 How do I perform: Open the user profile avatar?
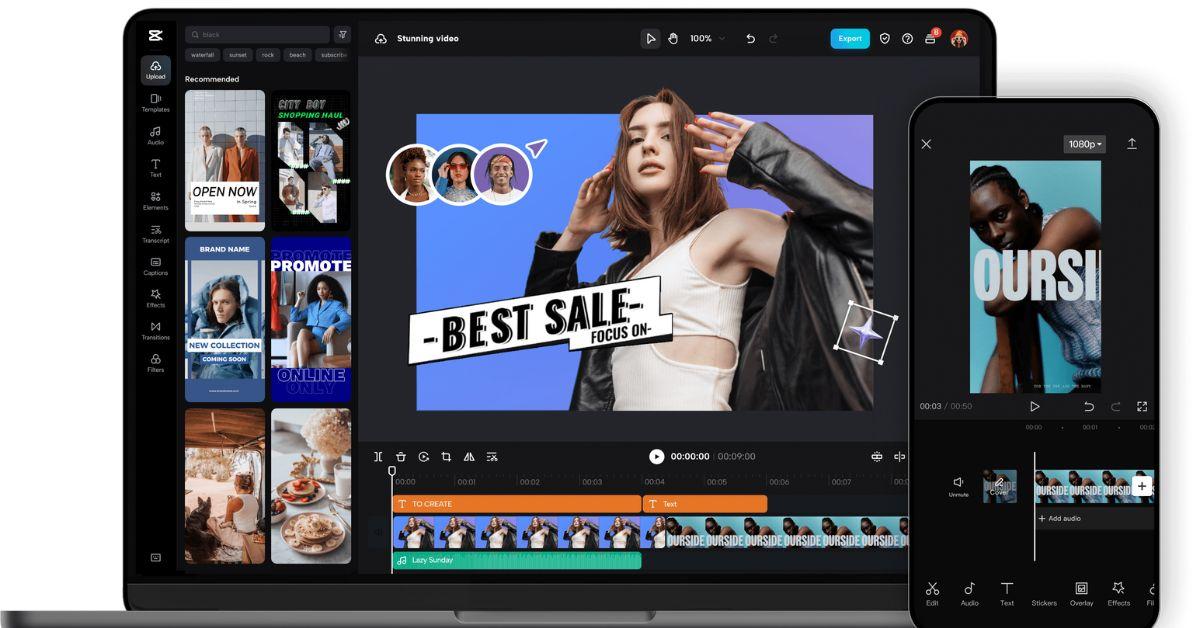pos(959,39)
